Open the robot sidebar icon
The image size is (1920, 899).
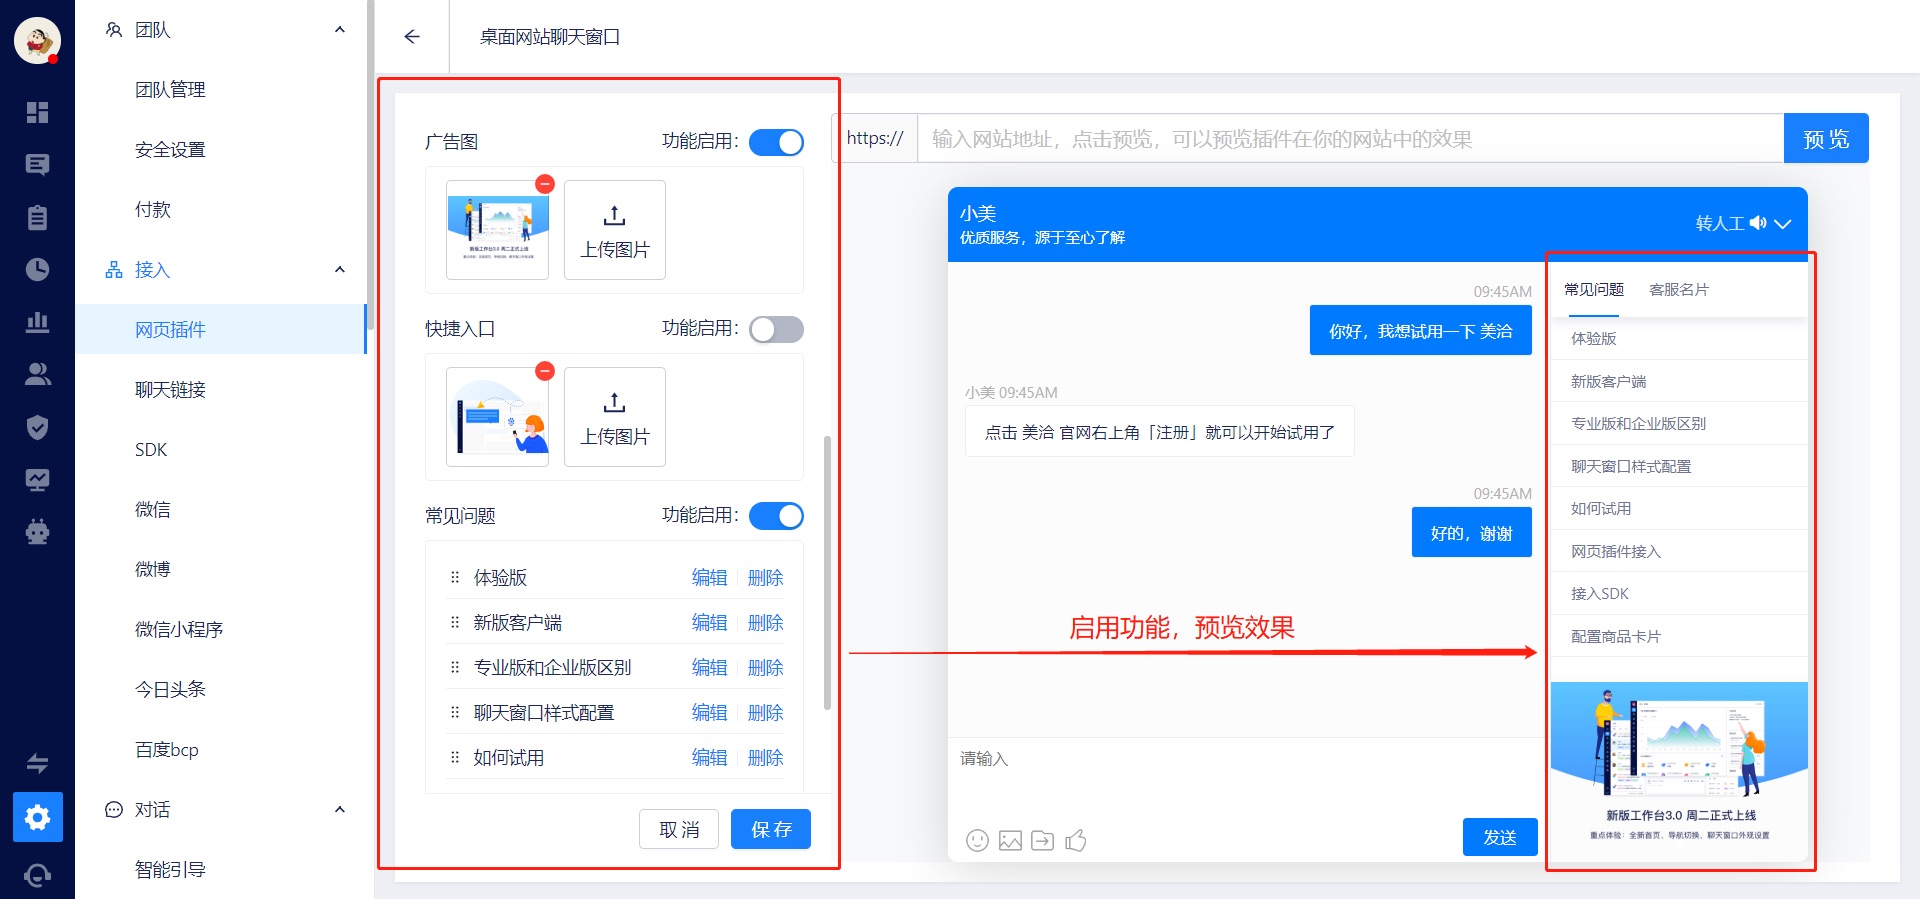click(37, 531)
